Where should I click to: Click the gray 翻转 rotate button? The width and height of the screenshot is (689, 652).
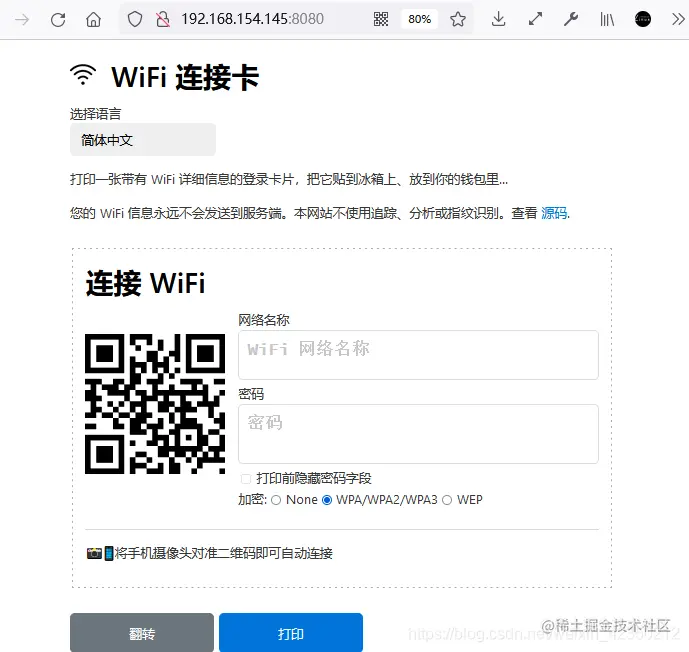coord(142,633)
